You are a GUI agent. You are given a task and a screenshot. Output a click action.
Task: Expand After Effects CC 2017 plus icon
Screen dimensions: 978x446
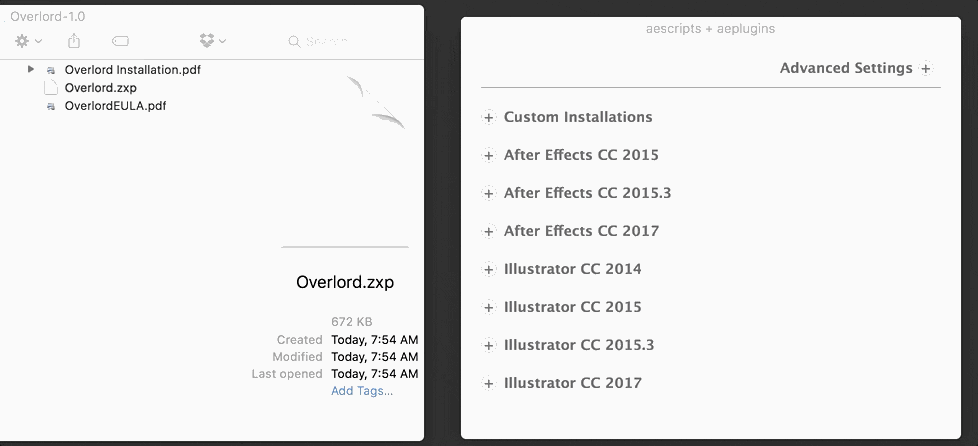pos(489,231)
